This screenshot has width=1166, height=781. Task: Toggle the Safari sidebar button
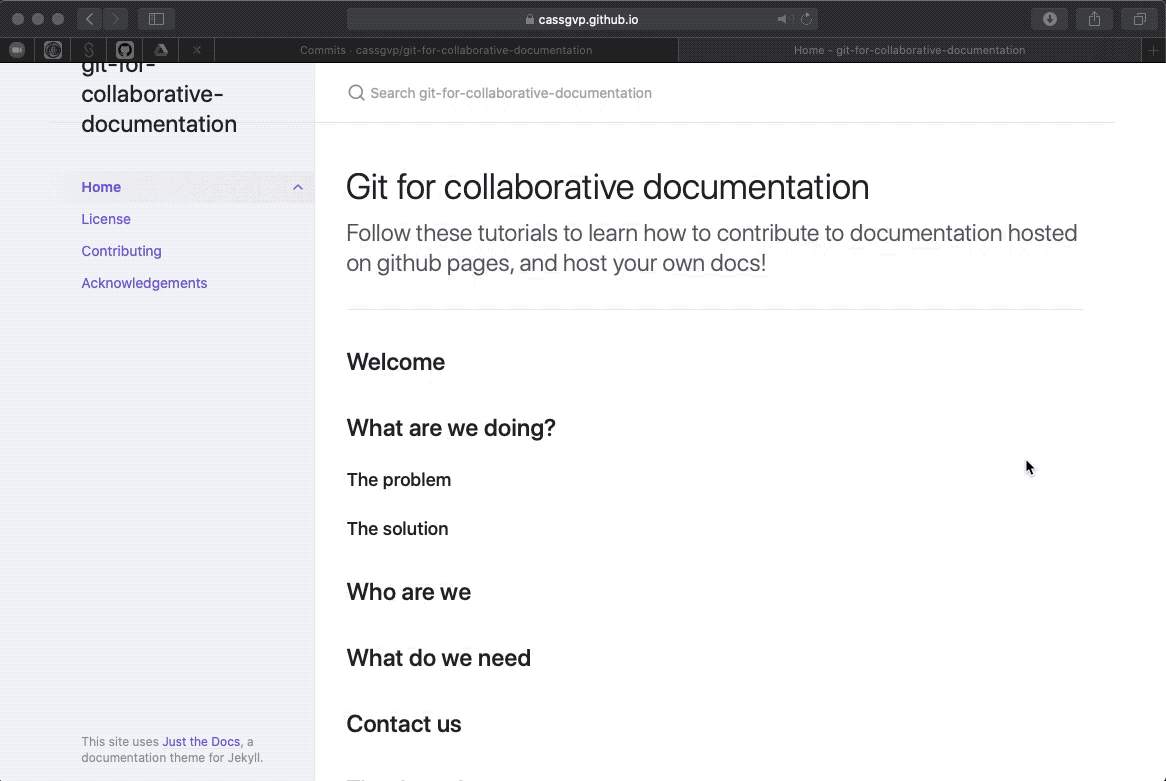[156, 19]
